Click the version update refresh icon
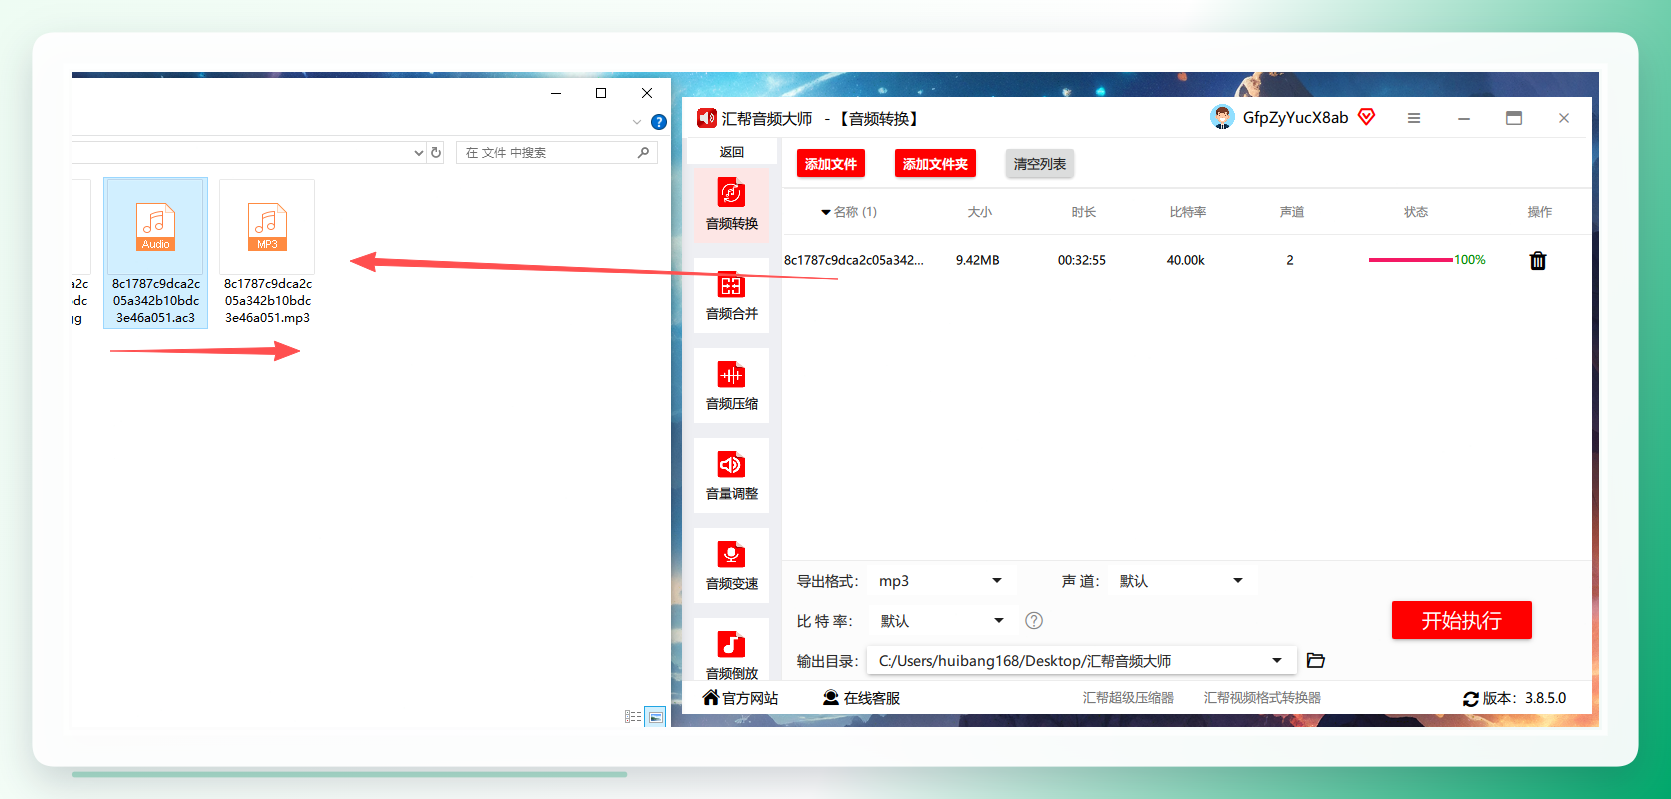 [x=1470, y=699]
